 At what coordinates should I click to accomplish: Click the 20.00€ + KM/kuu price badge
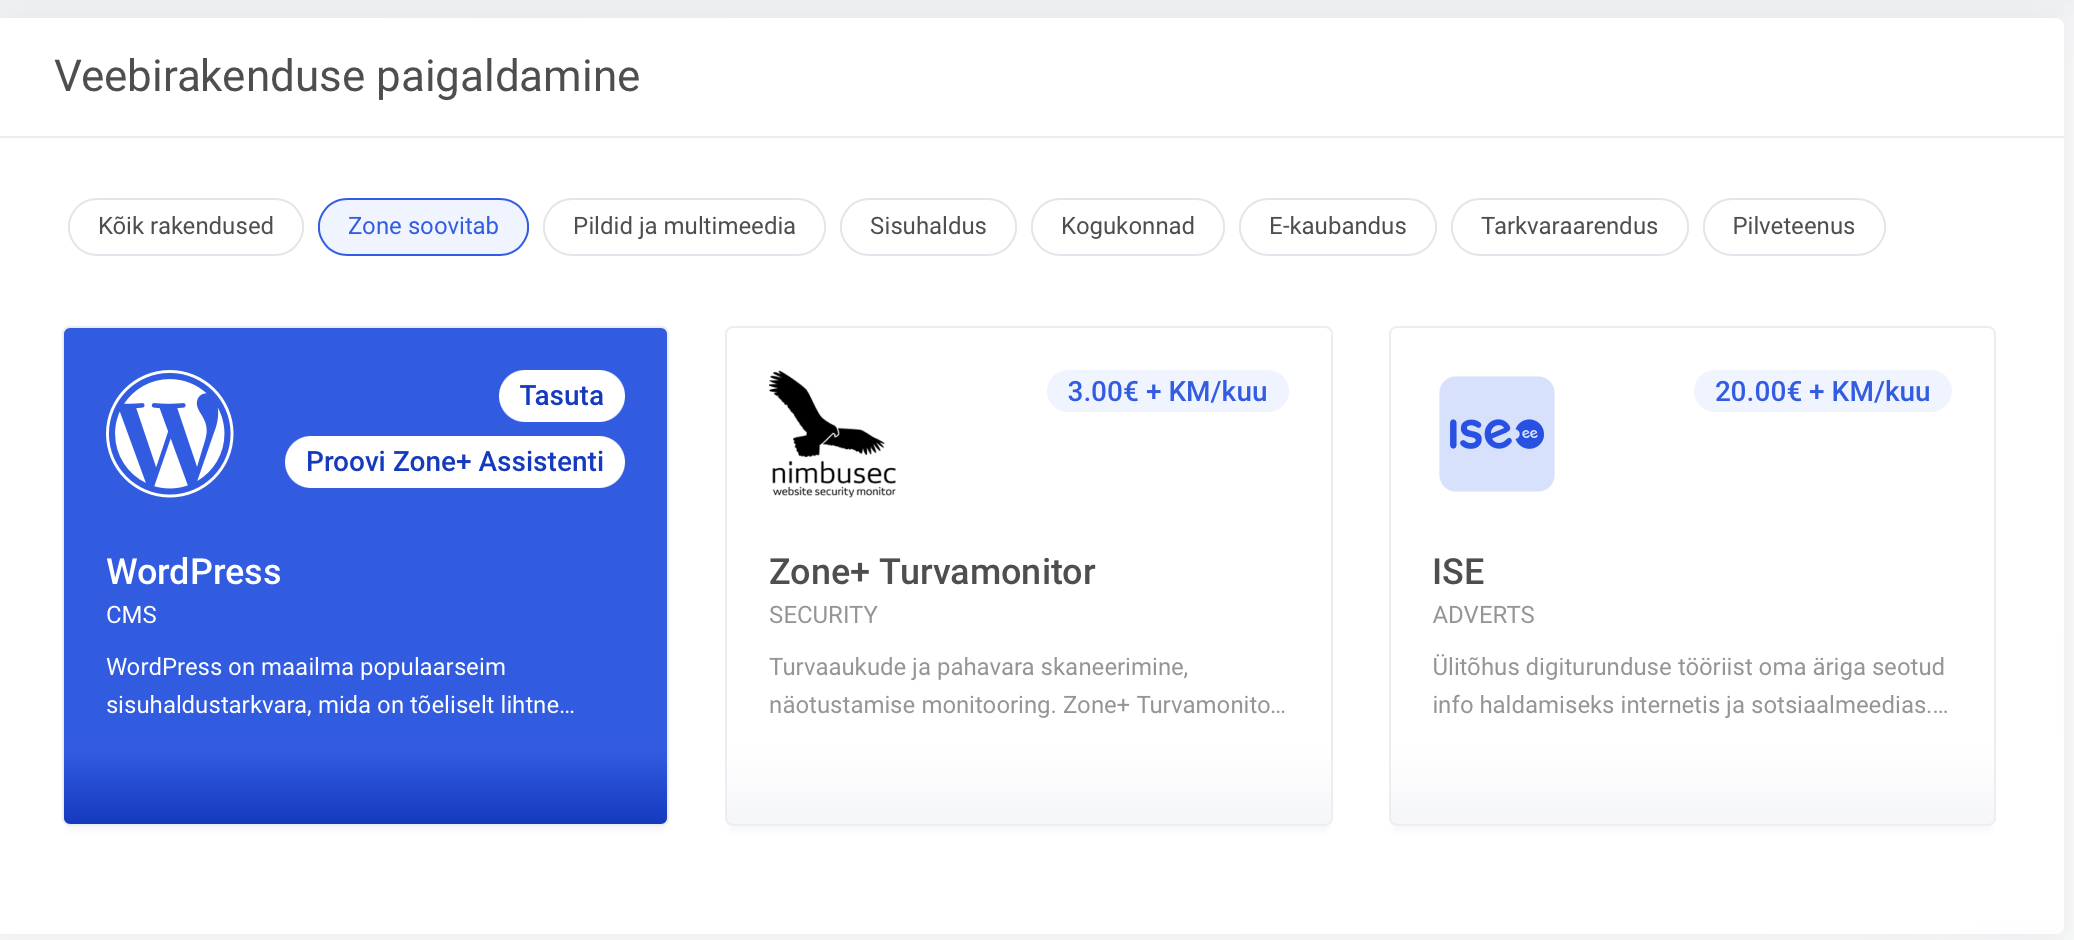[1822, 392]
